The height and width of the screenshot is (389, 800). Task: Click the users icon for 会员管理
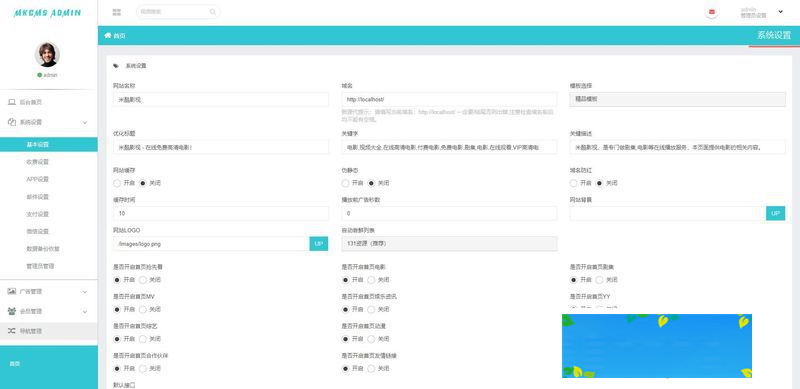click(12, 311)
